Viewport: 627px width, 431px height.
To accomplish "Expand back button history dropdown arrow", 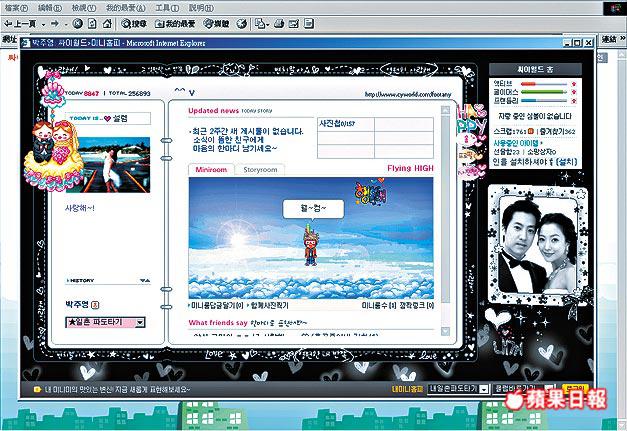I will click(x=43, y=24).
